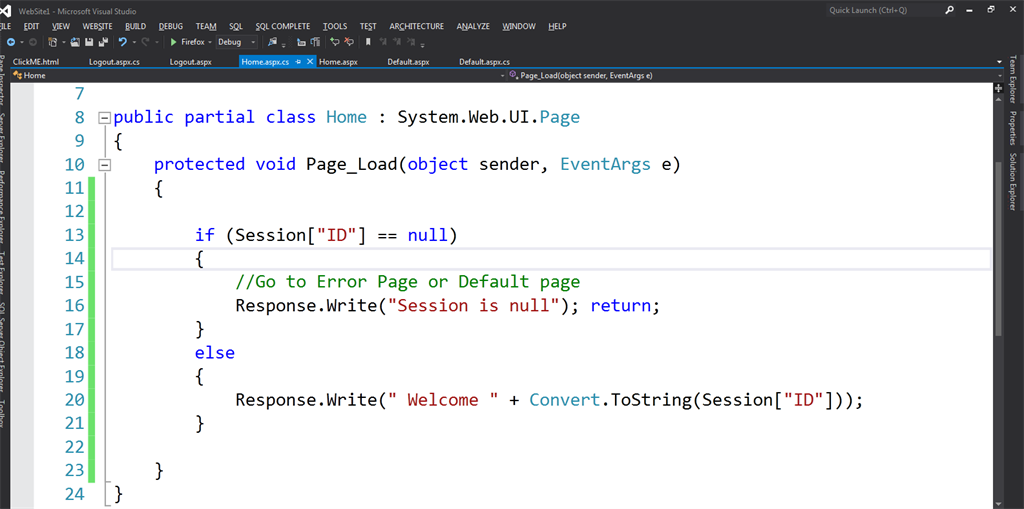Open the Solution Explorer side panel tab

pos(1013,182)
